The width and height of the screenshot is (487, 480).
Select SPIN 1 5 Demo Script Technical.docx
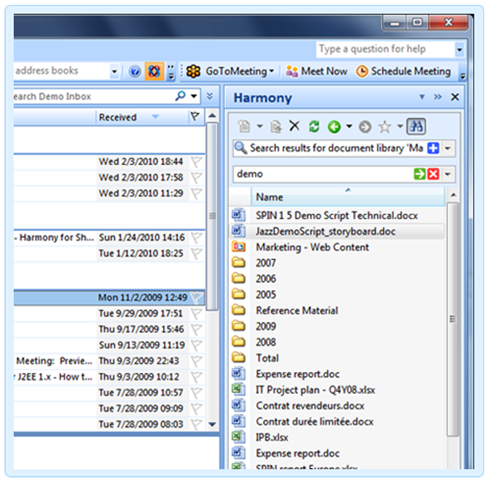point(337,215)
